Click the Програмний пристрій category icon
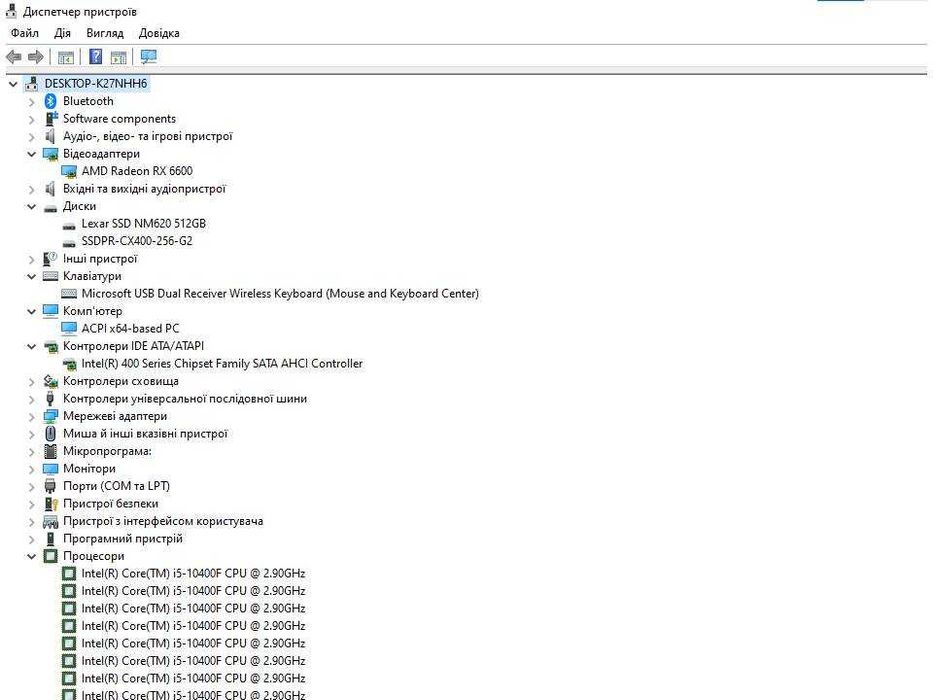Image resolution: width=933 pixels, height=700 pixels. tap(51, 539)
